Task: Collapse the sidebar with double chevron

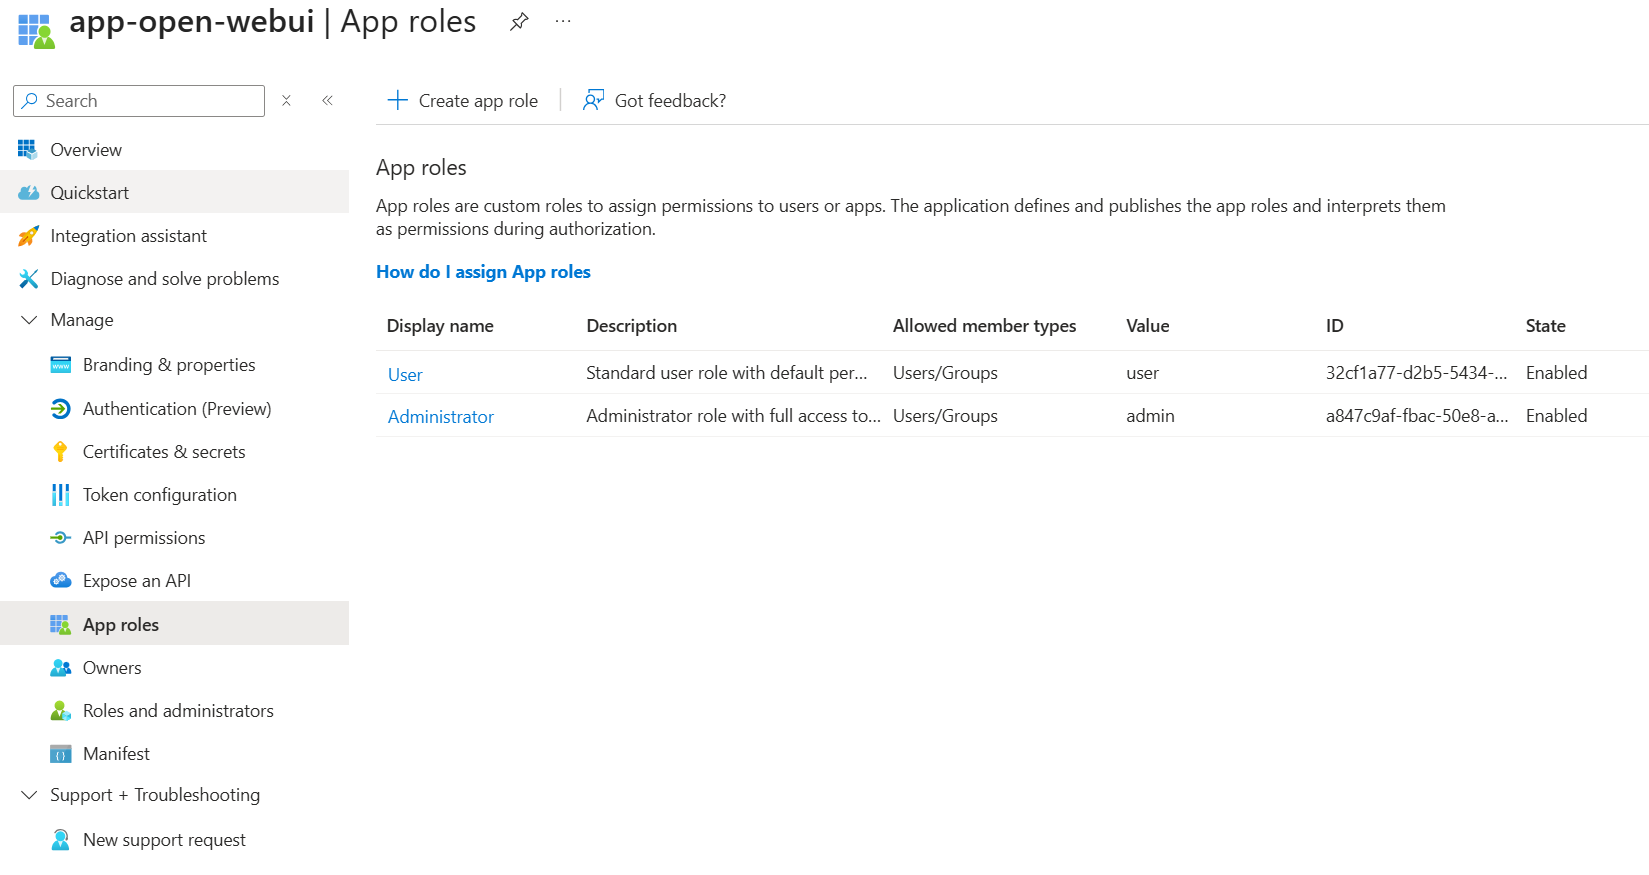Action: [327, 101]
